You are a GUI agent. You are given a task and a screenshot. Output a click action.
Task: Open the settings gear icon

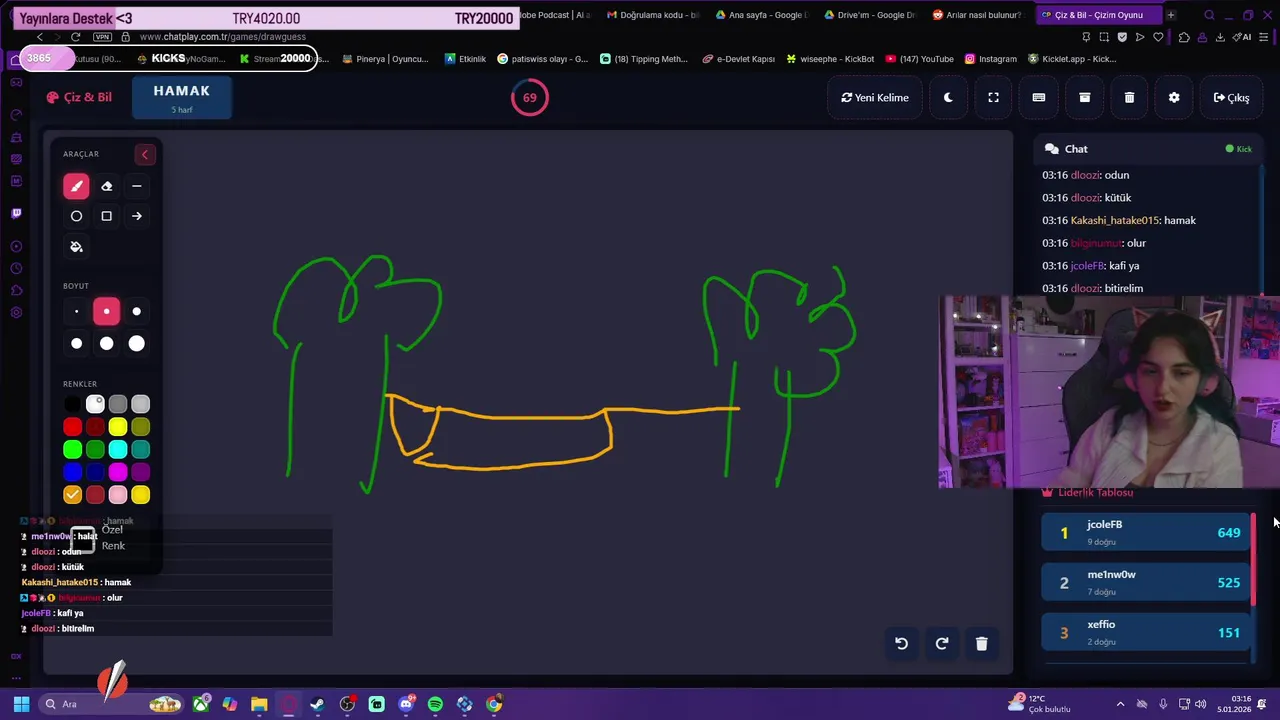[x=1174, y=98]
